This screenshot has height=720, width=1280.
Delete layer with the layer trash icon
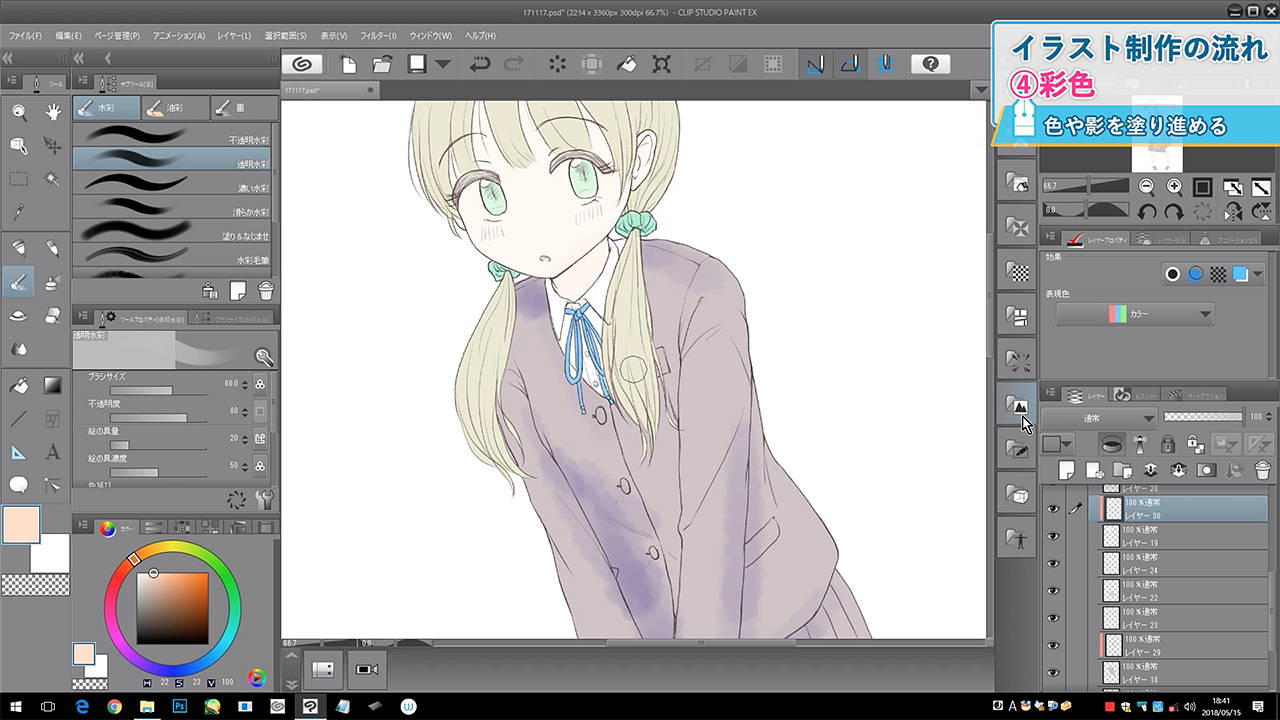click(1262, 469)
